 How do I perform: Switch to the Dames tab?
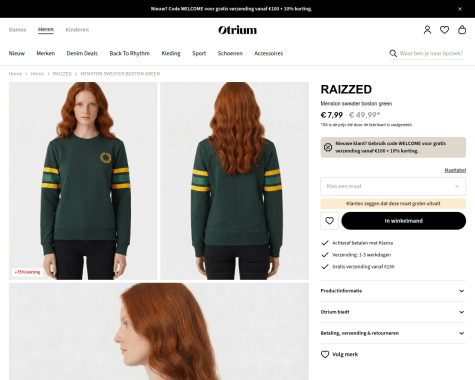(17, 30)
